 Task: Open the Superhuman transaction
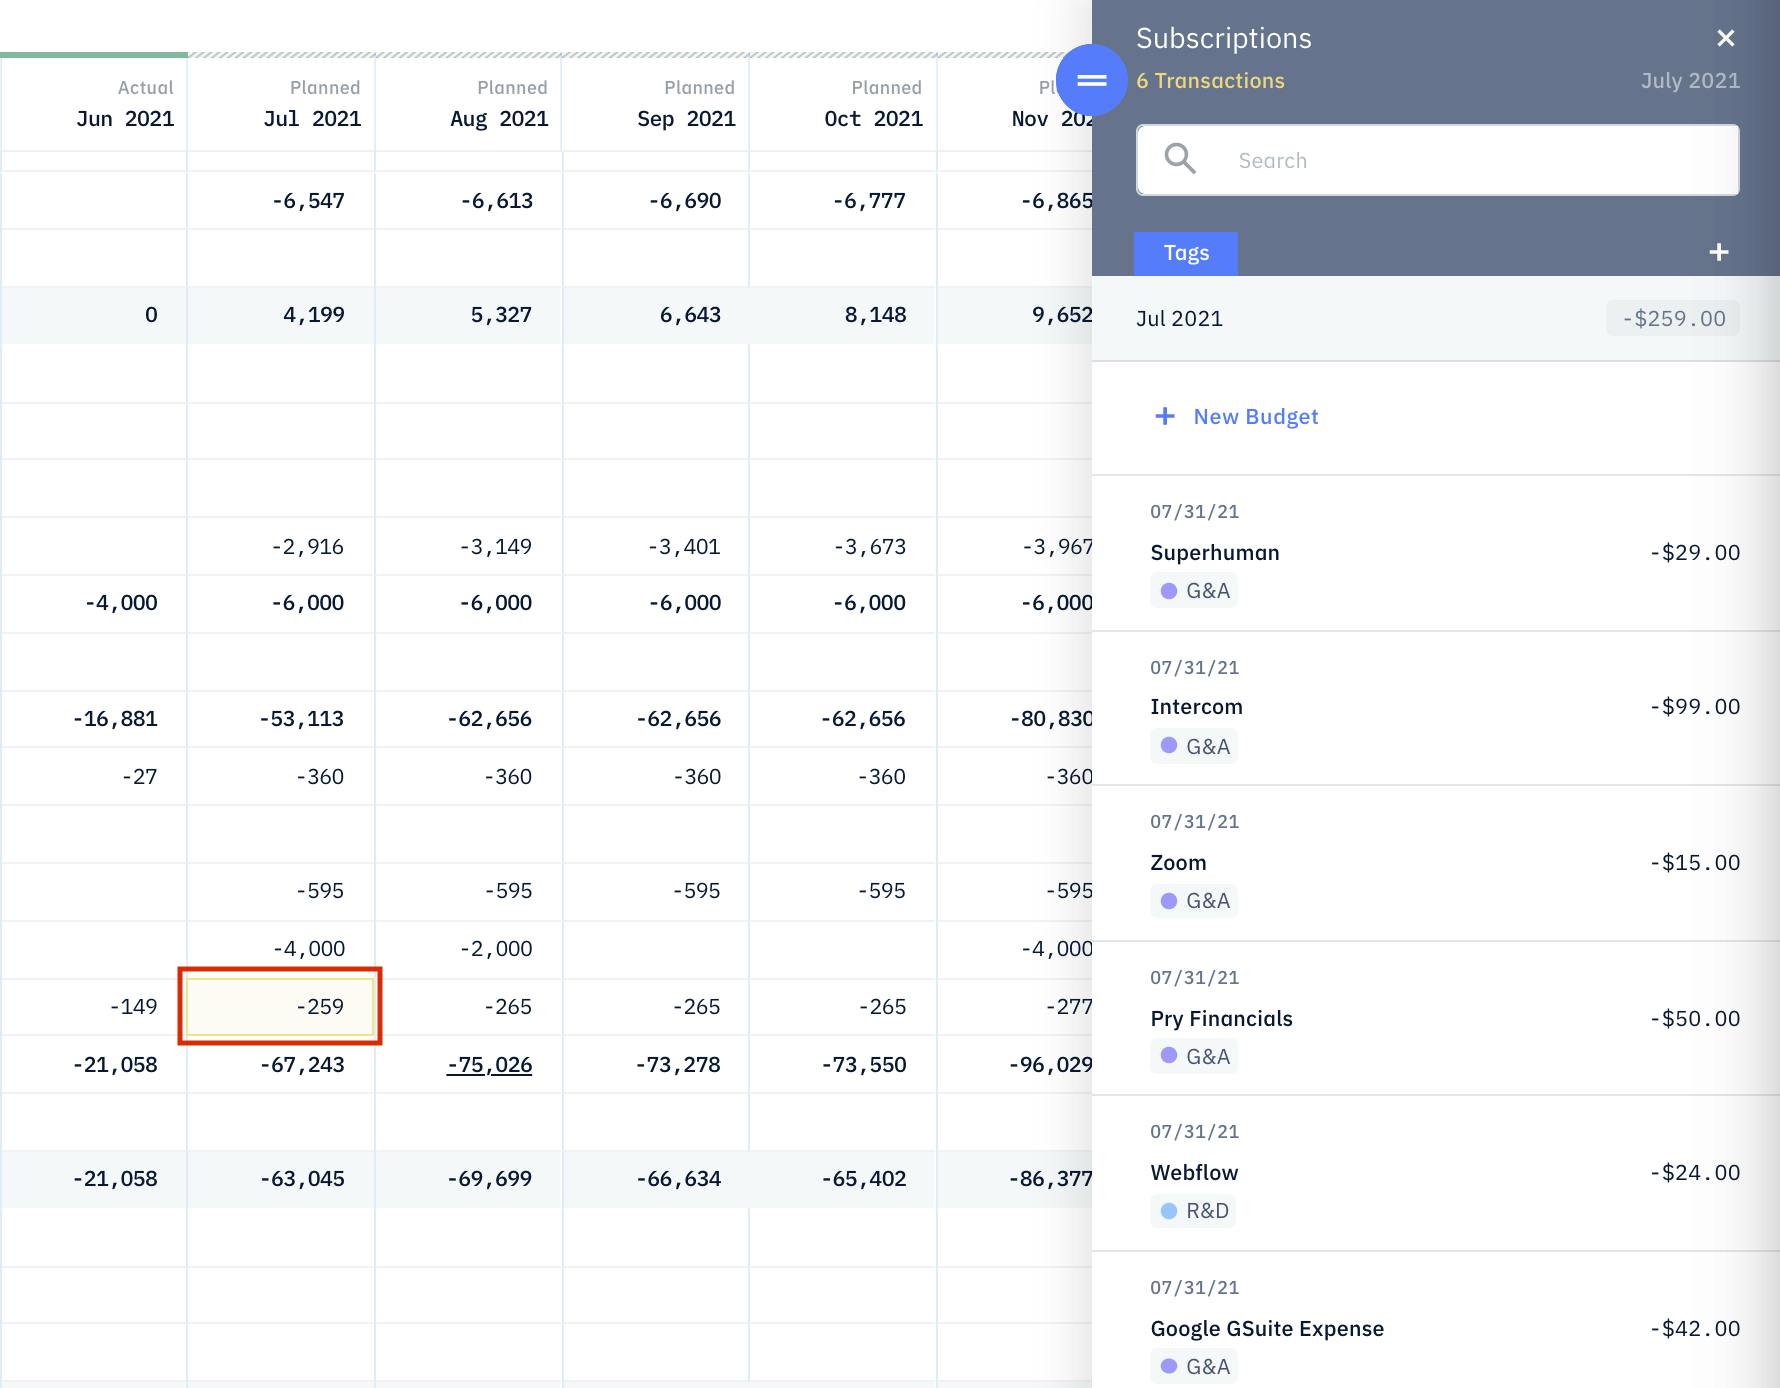[x=1436, y=553]
